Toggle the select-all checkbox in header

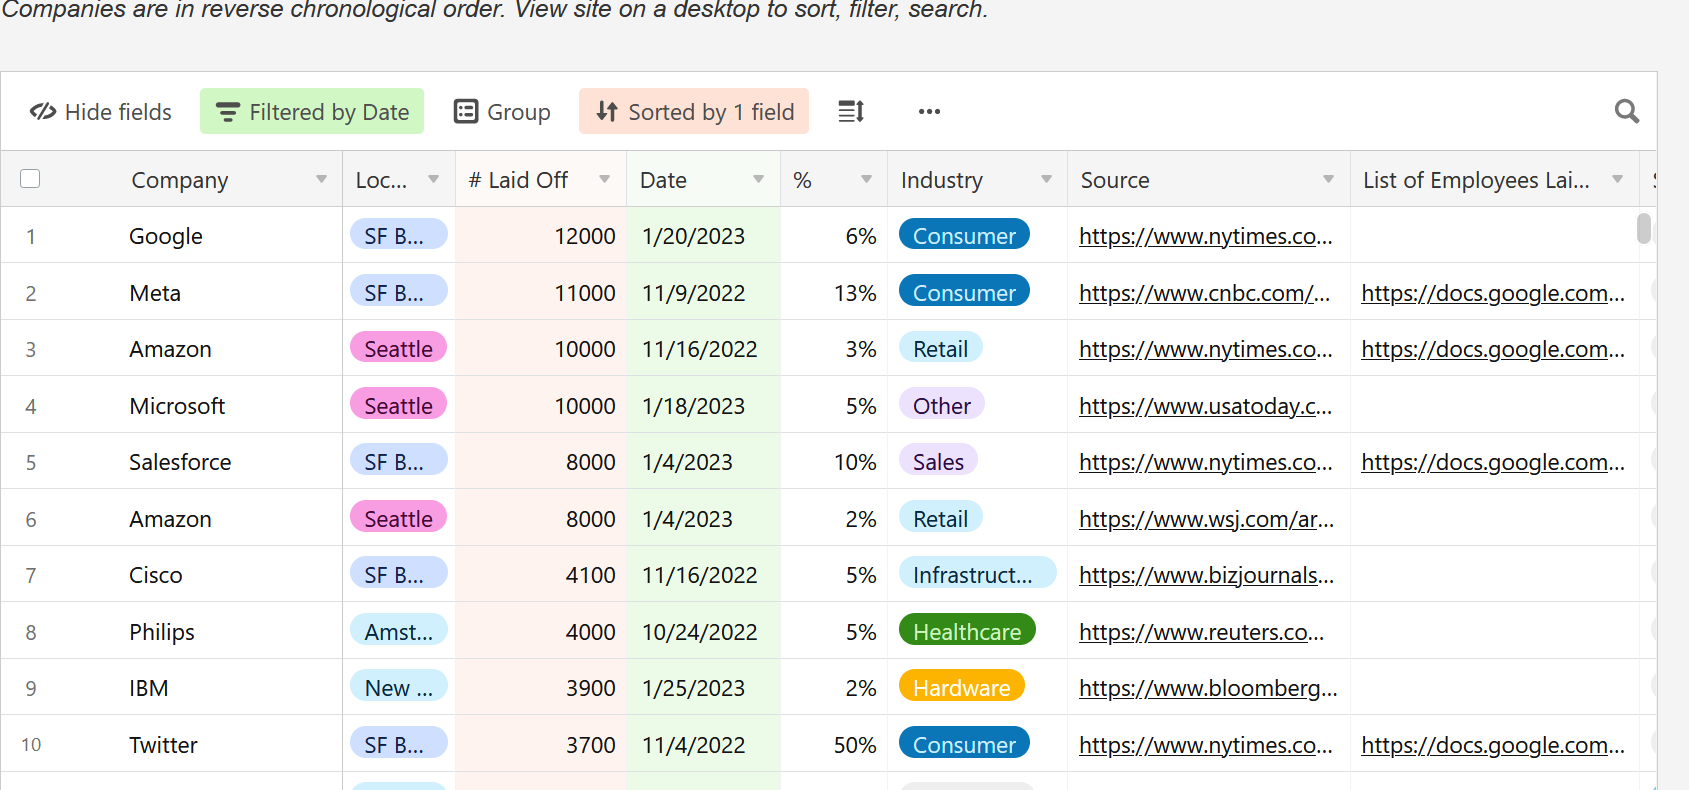click(30, 179)
